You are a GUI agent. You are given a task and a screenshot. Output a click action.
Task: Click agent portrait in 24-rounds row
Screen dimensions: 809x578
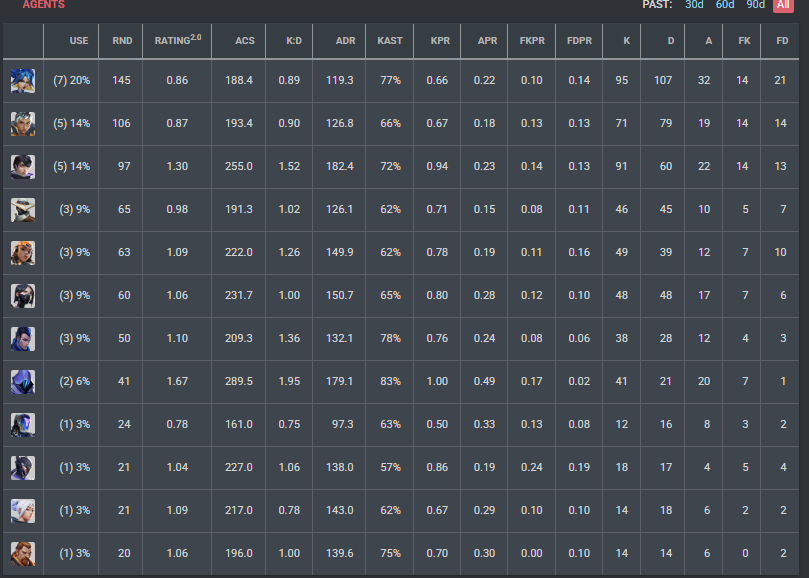coord(23,425)
